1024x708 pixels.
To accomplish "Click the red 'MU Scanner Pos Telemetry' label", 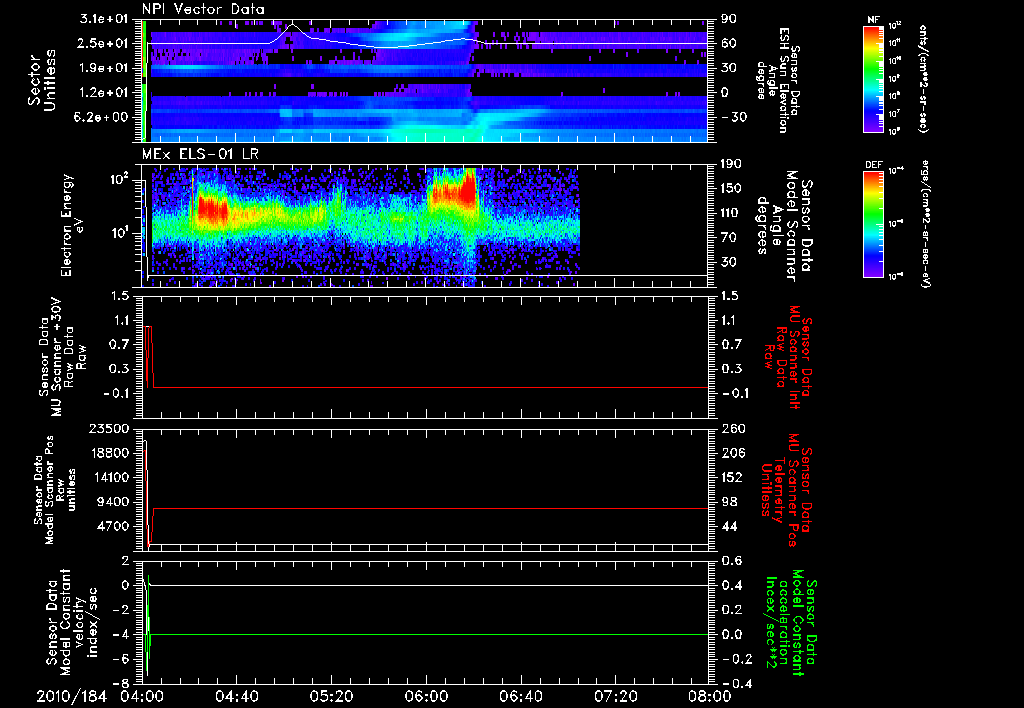I will coord(786,491).
